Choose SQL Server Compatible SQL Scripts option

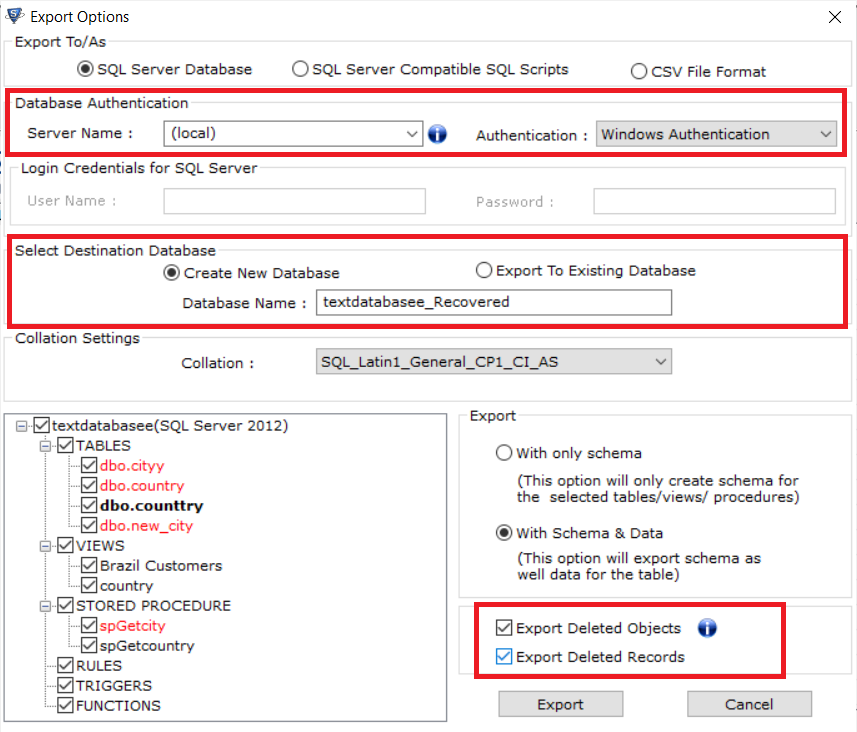pyautogui.click(x=300, y=69)
